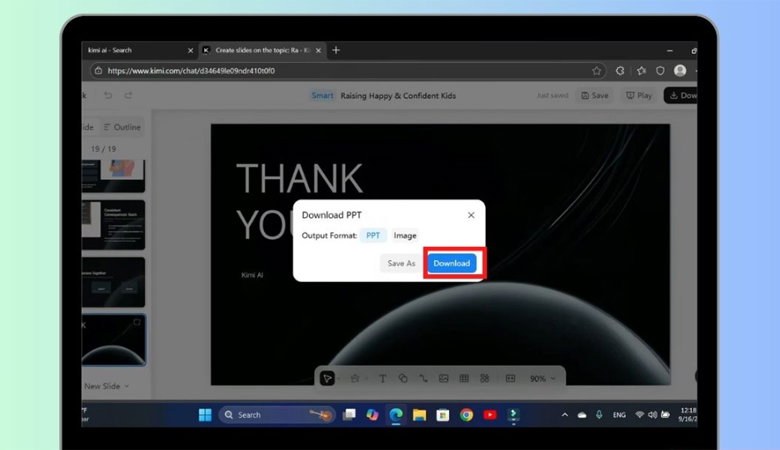Click the delete (trash) tool icon

pyautogui.click(x=355, y=378)
